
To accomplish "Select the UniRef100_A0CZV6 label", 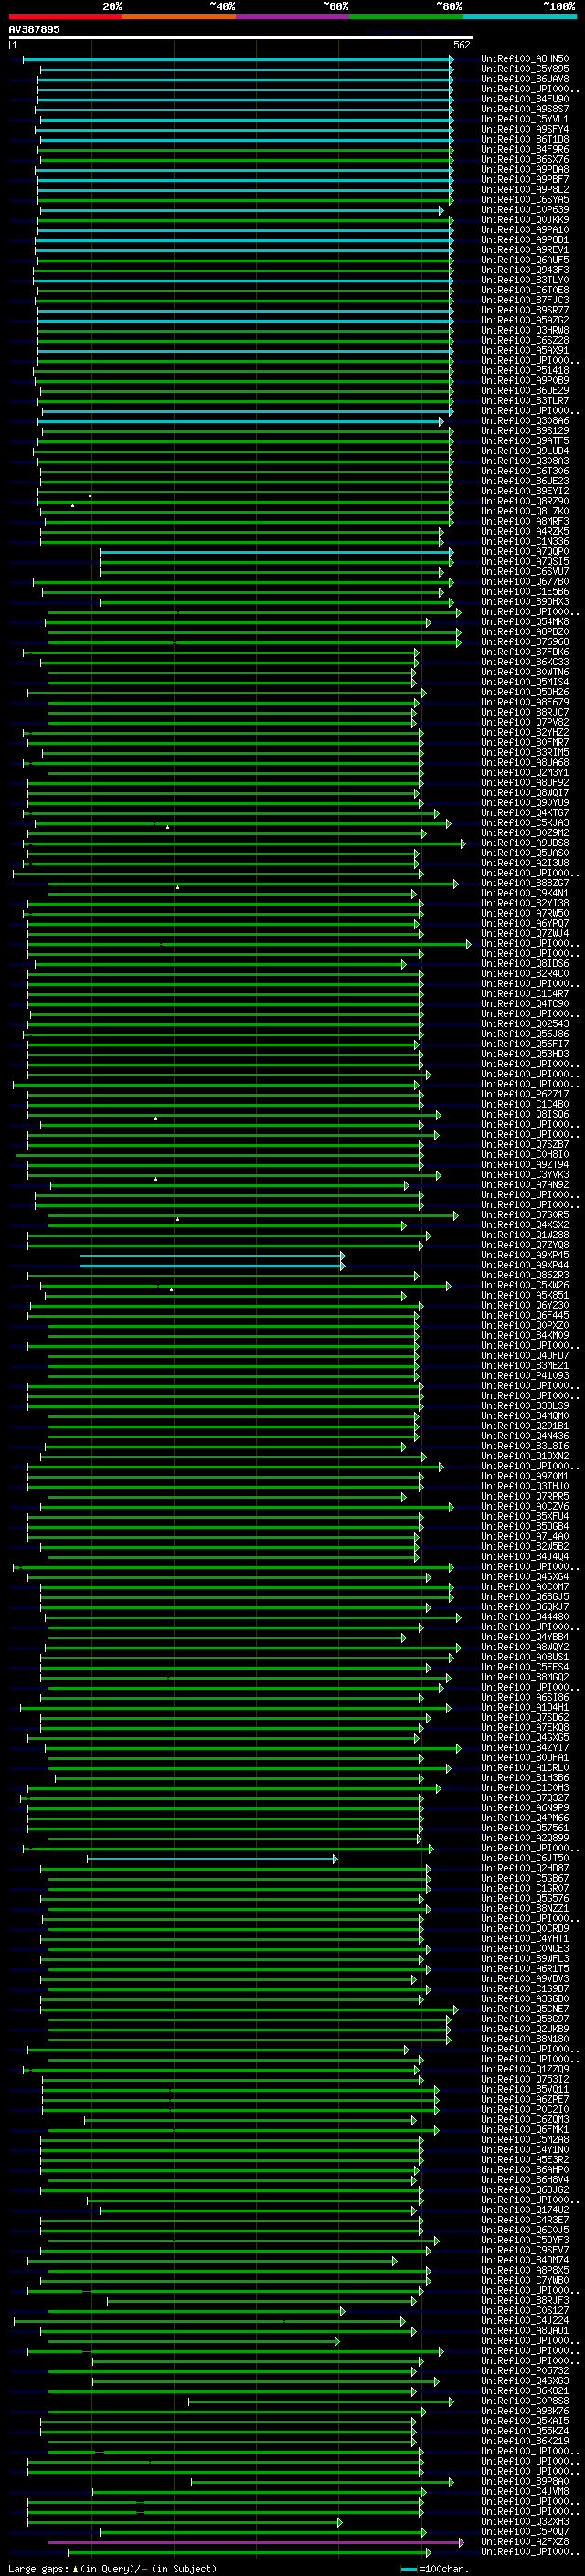I will pos(525,1506).
